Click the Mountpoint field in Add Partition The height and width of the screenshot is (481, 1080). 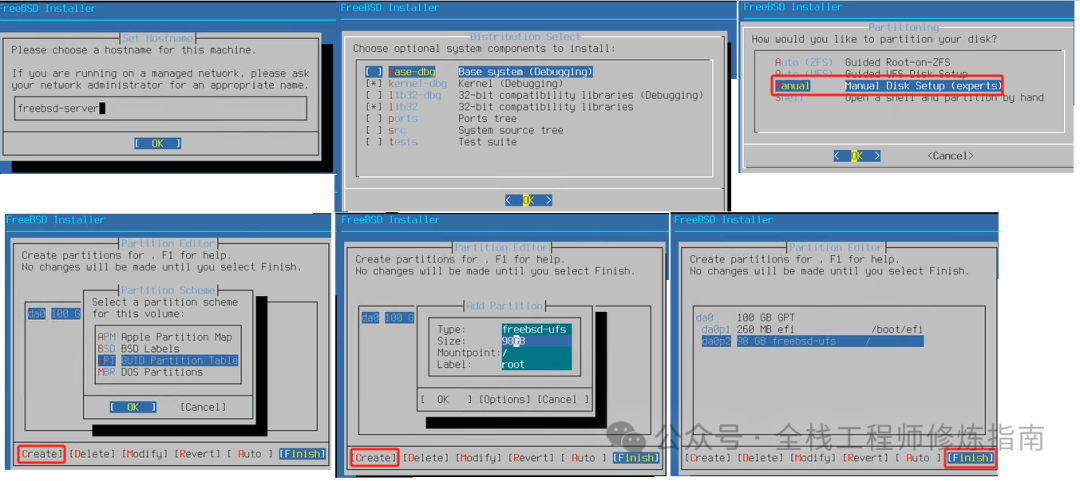point(537,353)
